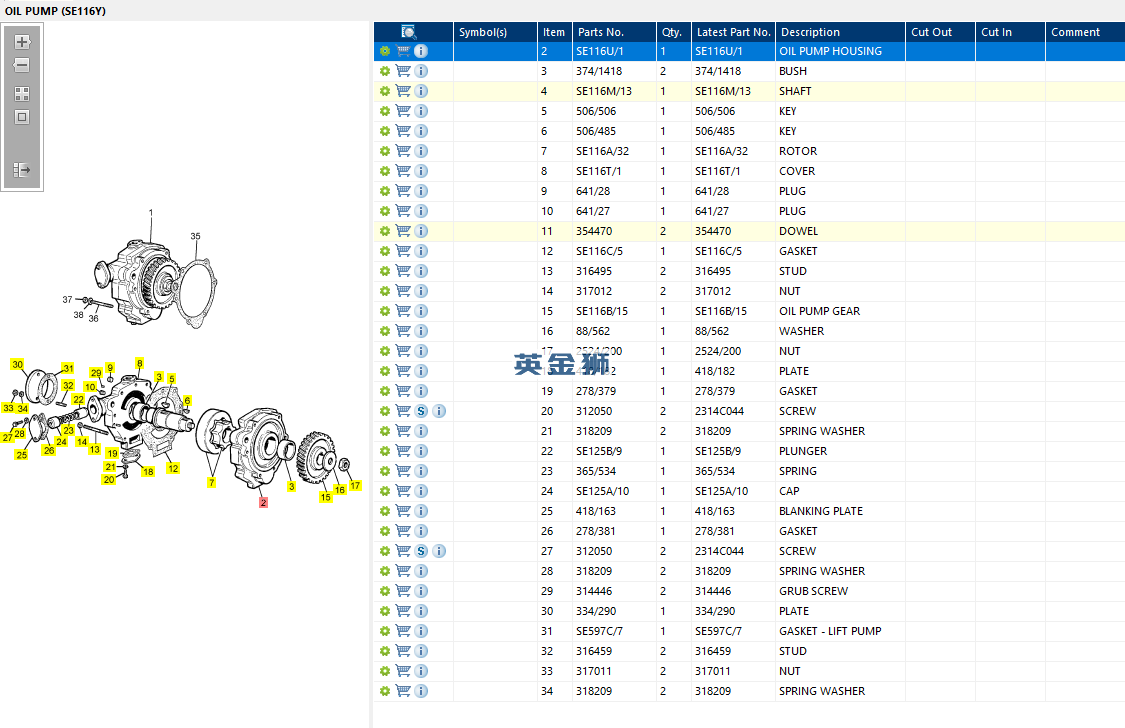Select callout 30 on the diagram
The image size is (1125, 728).
[17, 364]
